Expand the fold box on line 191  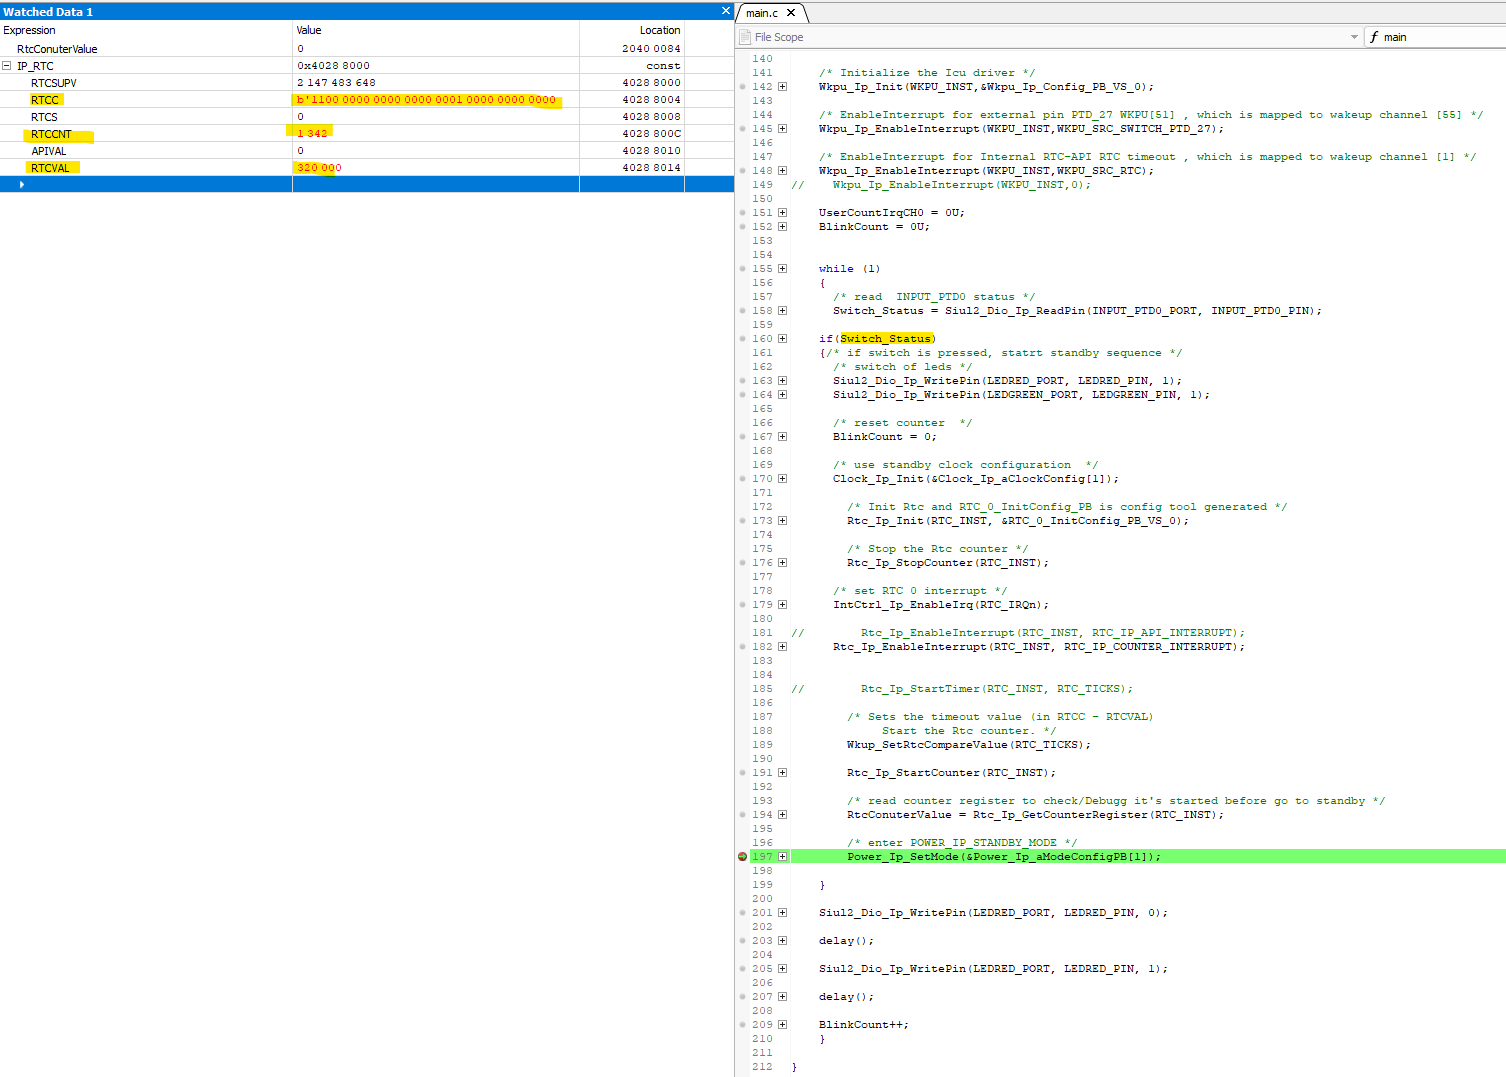pos(783,773)
